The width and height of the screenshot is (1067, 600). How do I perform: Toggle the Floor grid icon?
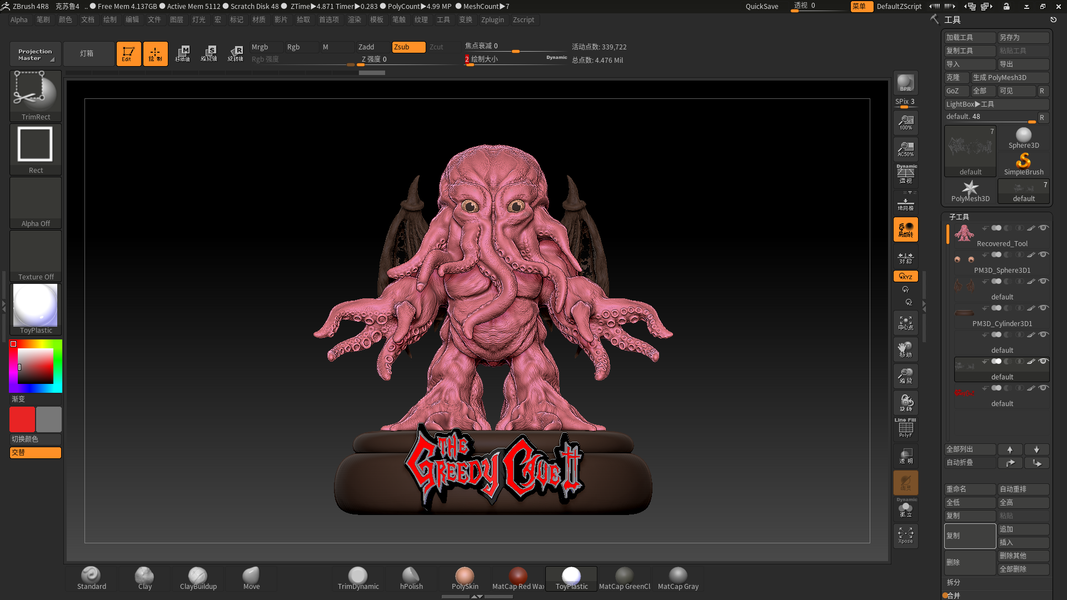(x=905, y=203)
